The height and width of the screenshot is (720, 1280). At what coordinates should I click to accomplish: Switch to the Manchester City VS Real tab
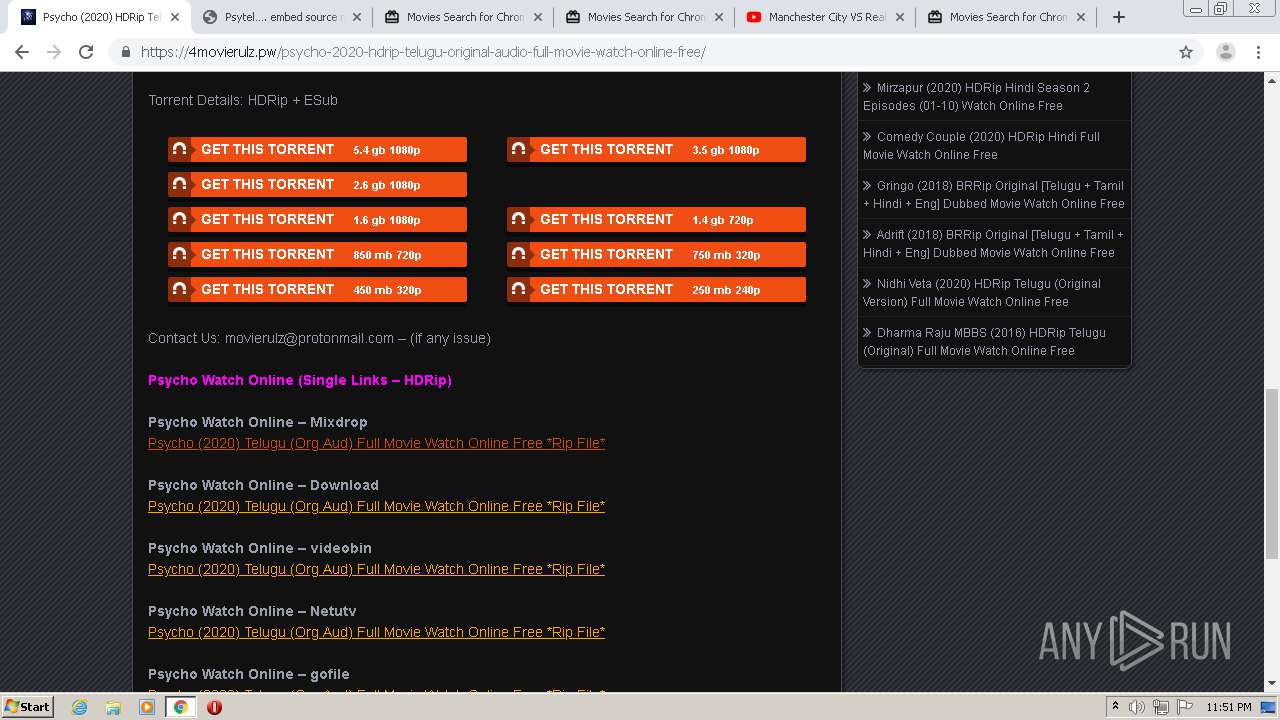(824, 17)
